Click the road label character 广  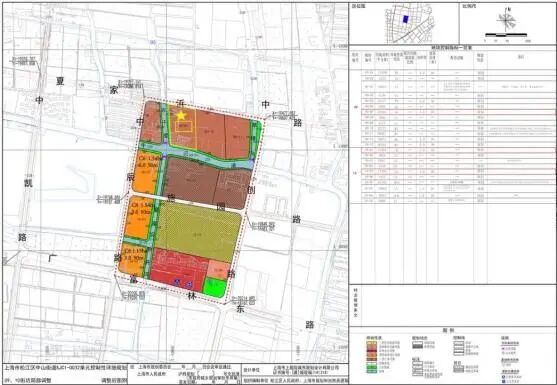(x=53, y=257)
